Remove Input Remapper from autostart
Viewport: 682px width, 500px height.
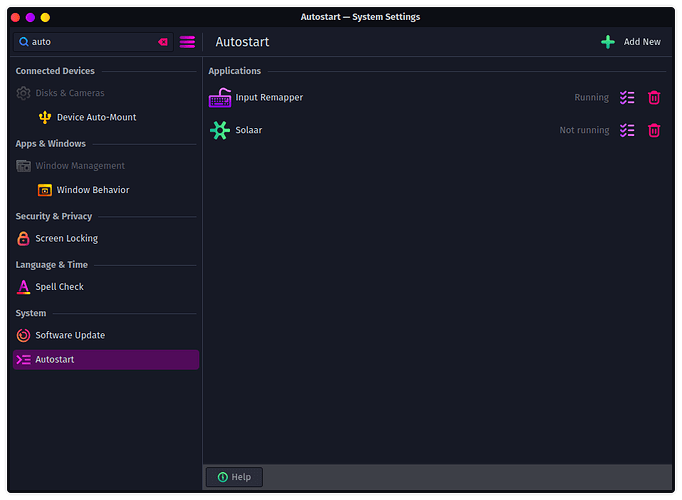point(654,97)
